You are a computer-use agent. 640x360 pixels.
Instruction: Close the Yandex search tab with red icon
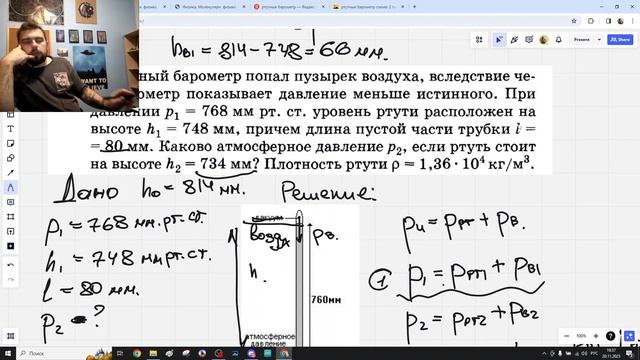point(323,7)
